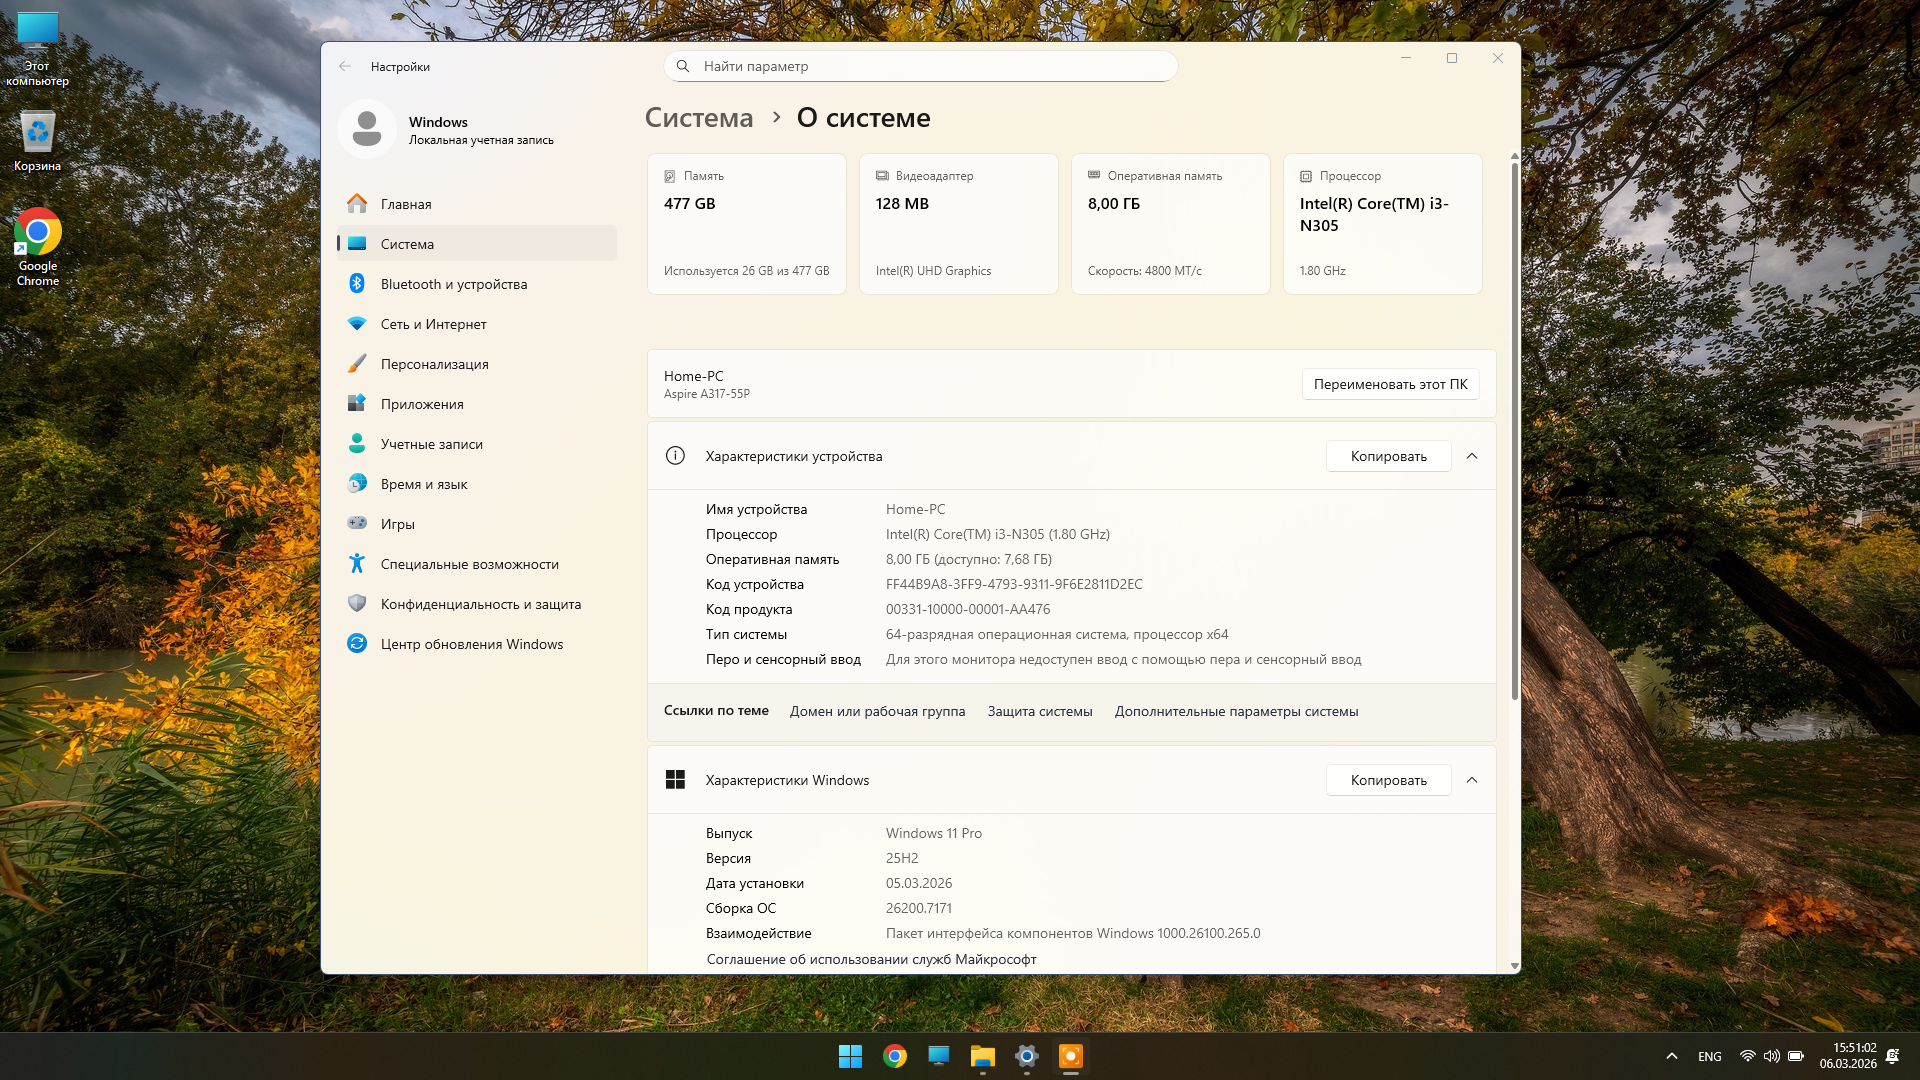1920x1080 pixels.
Task: Click the Windows Start button on taskbar
Action: point(850,1056)
